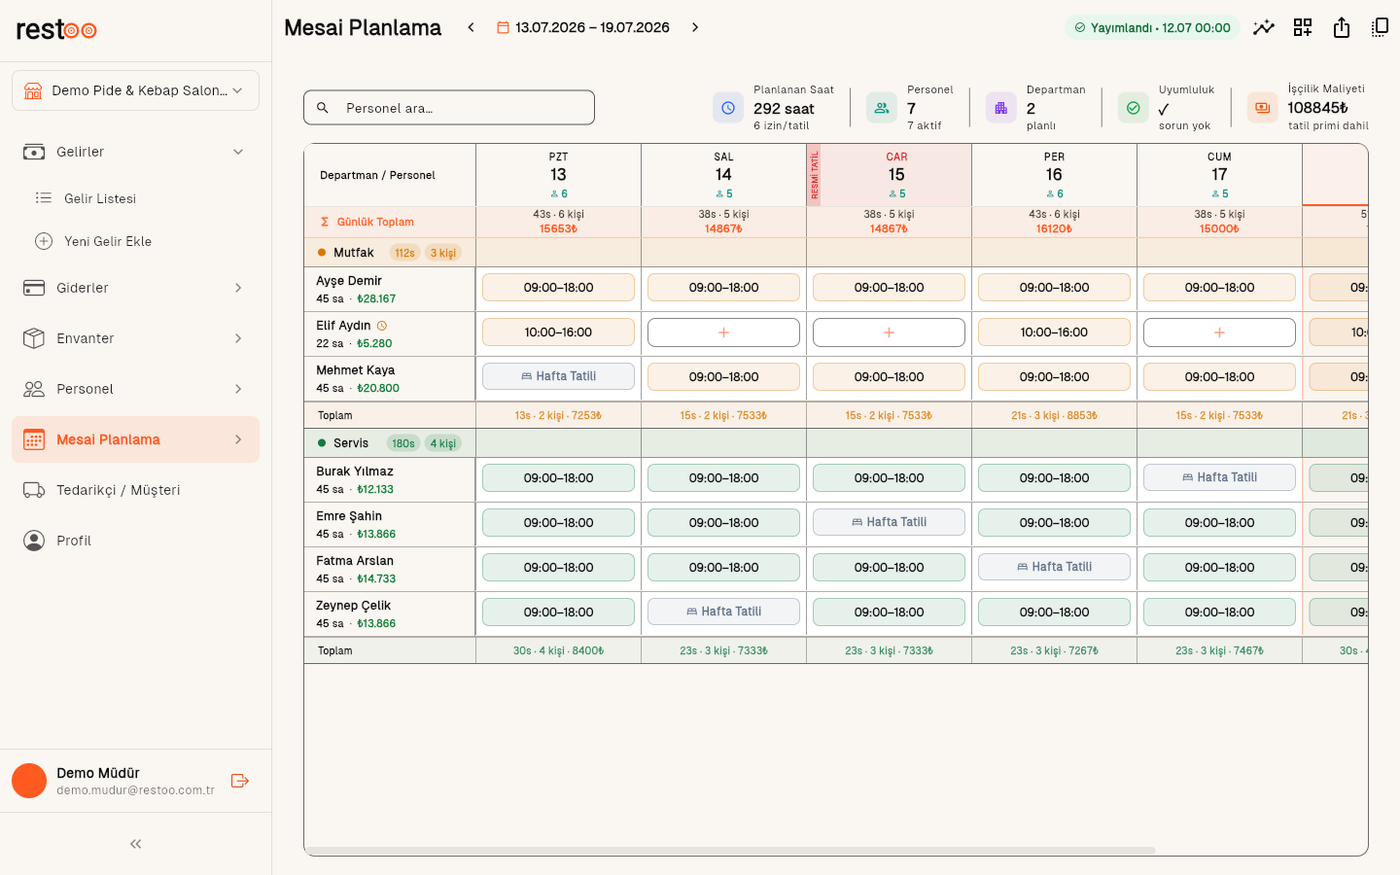Open Emre Şahin's Wednesday Hafta Tatili cell
The height and width of the screenshot is (875, 1400).
(889, 522)
